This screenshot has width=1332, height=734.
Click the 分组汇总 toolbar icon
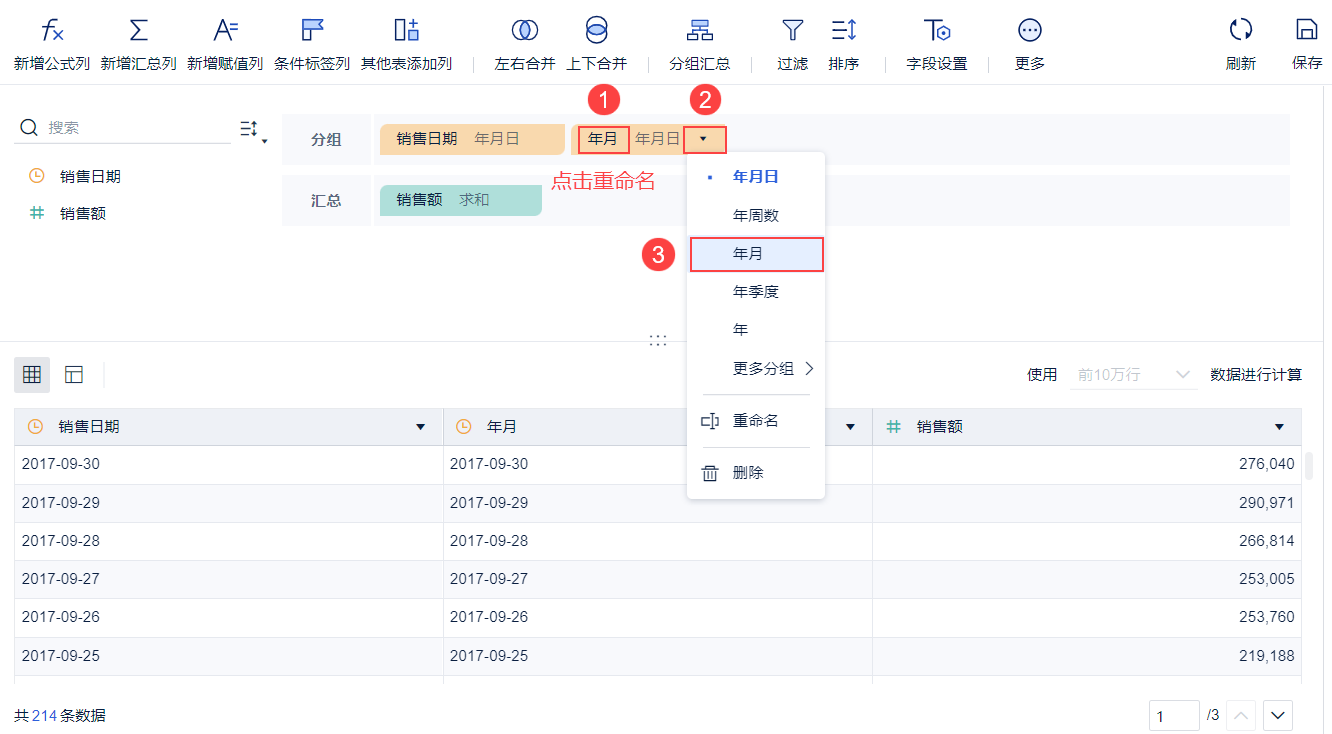pyautogui.click(x=699, y=30)
